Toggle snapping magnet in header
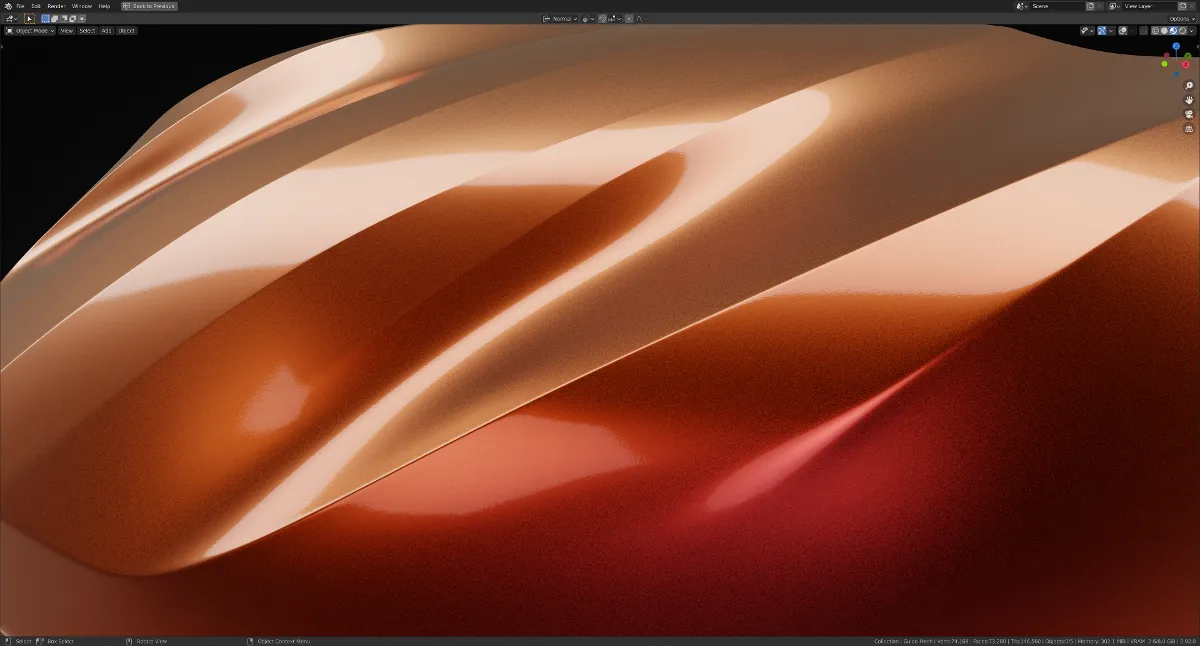1200x646 pixels. (x=602, y=18)
